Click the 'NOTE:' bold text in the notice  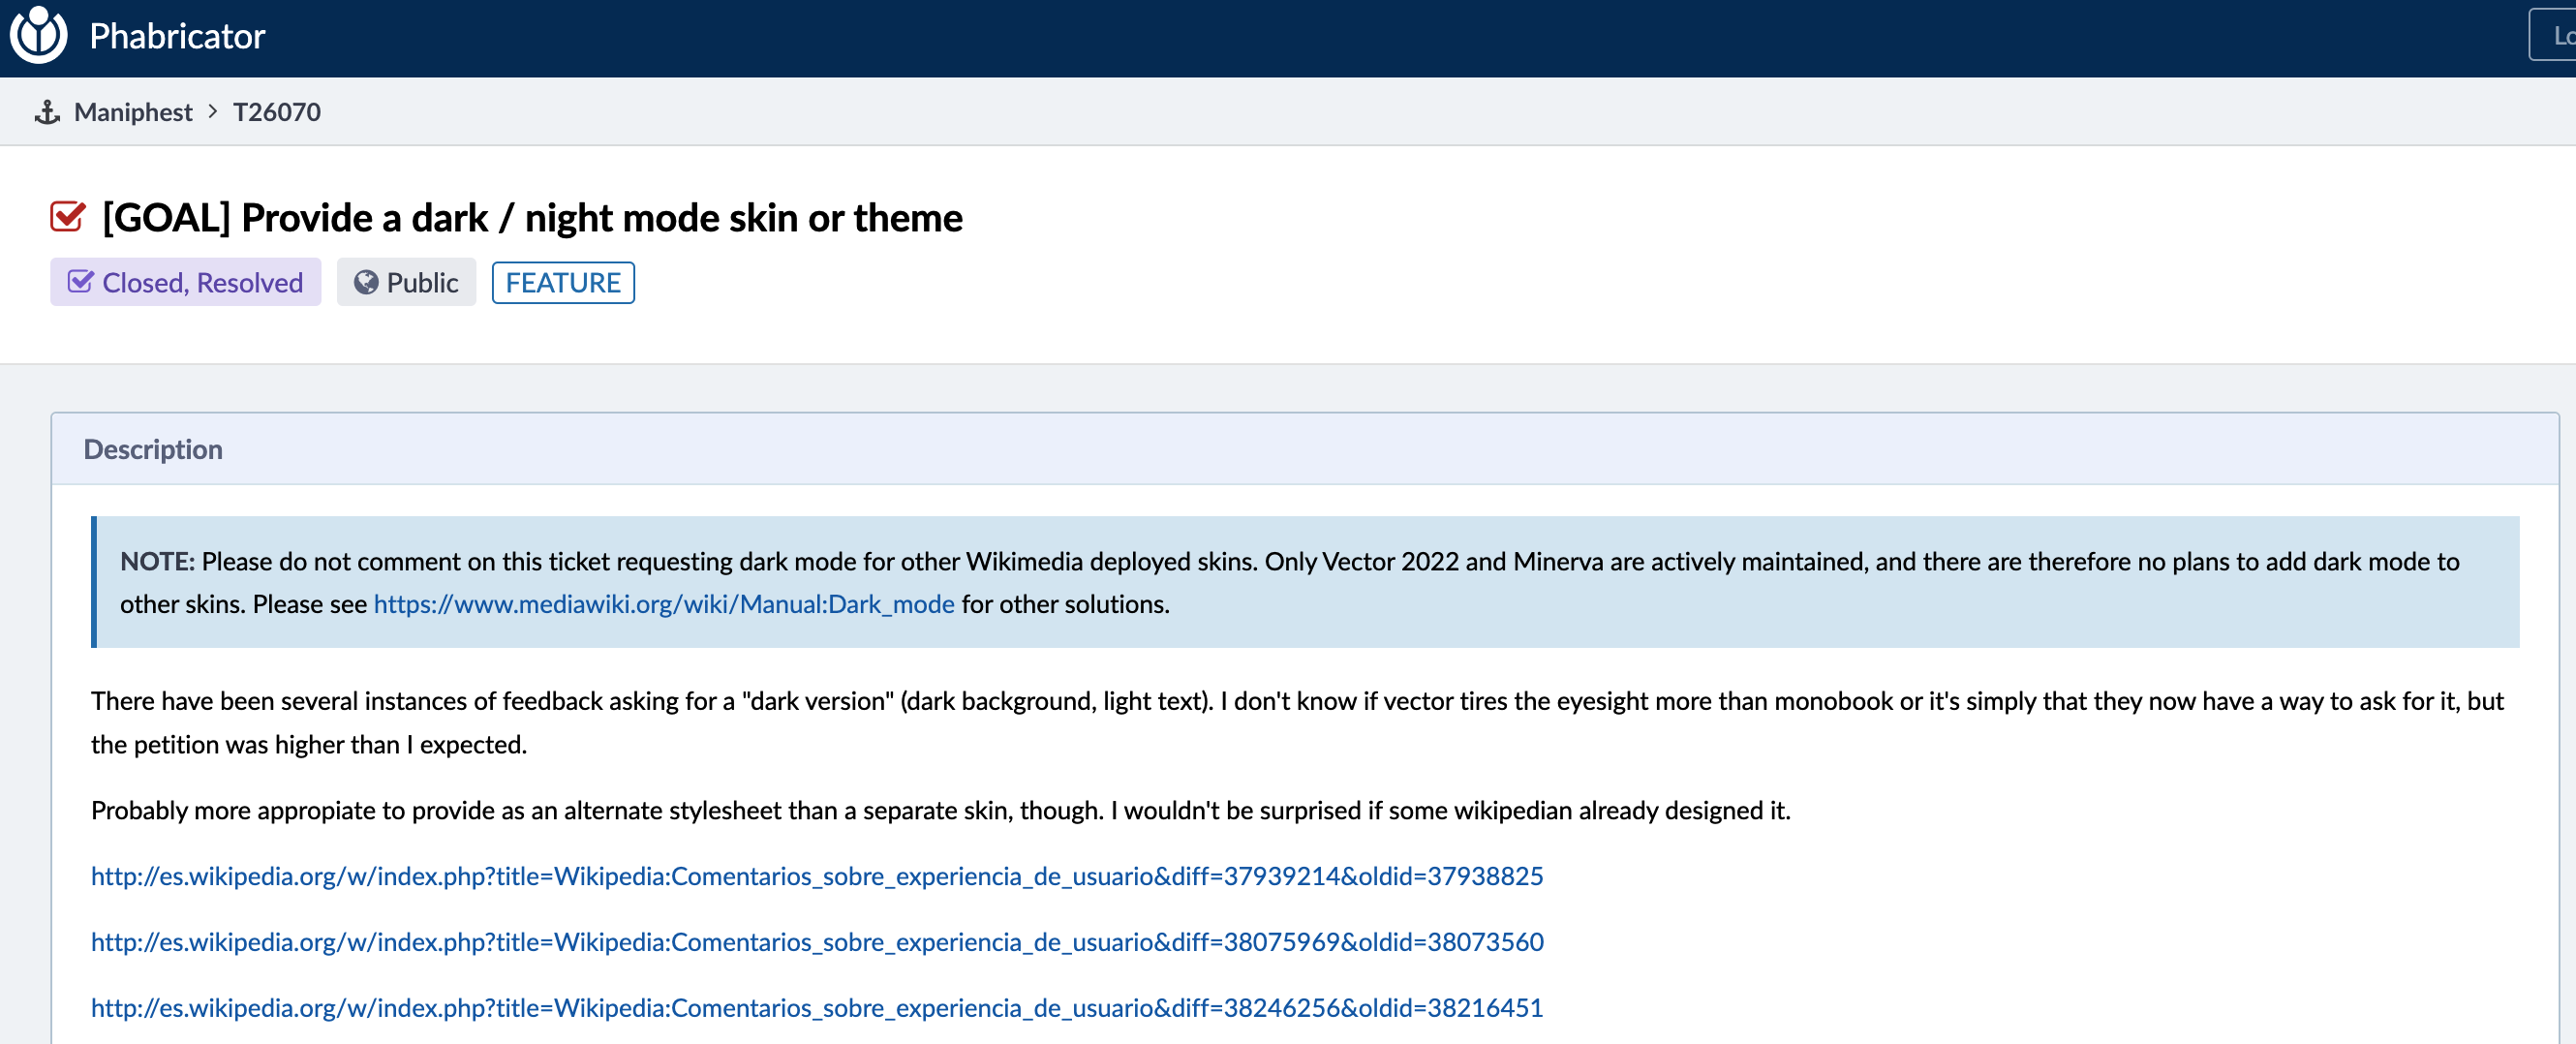[157, 561]
